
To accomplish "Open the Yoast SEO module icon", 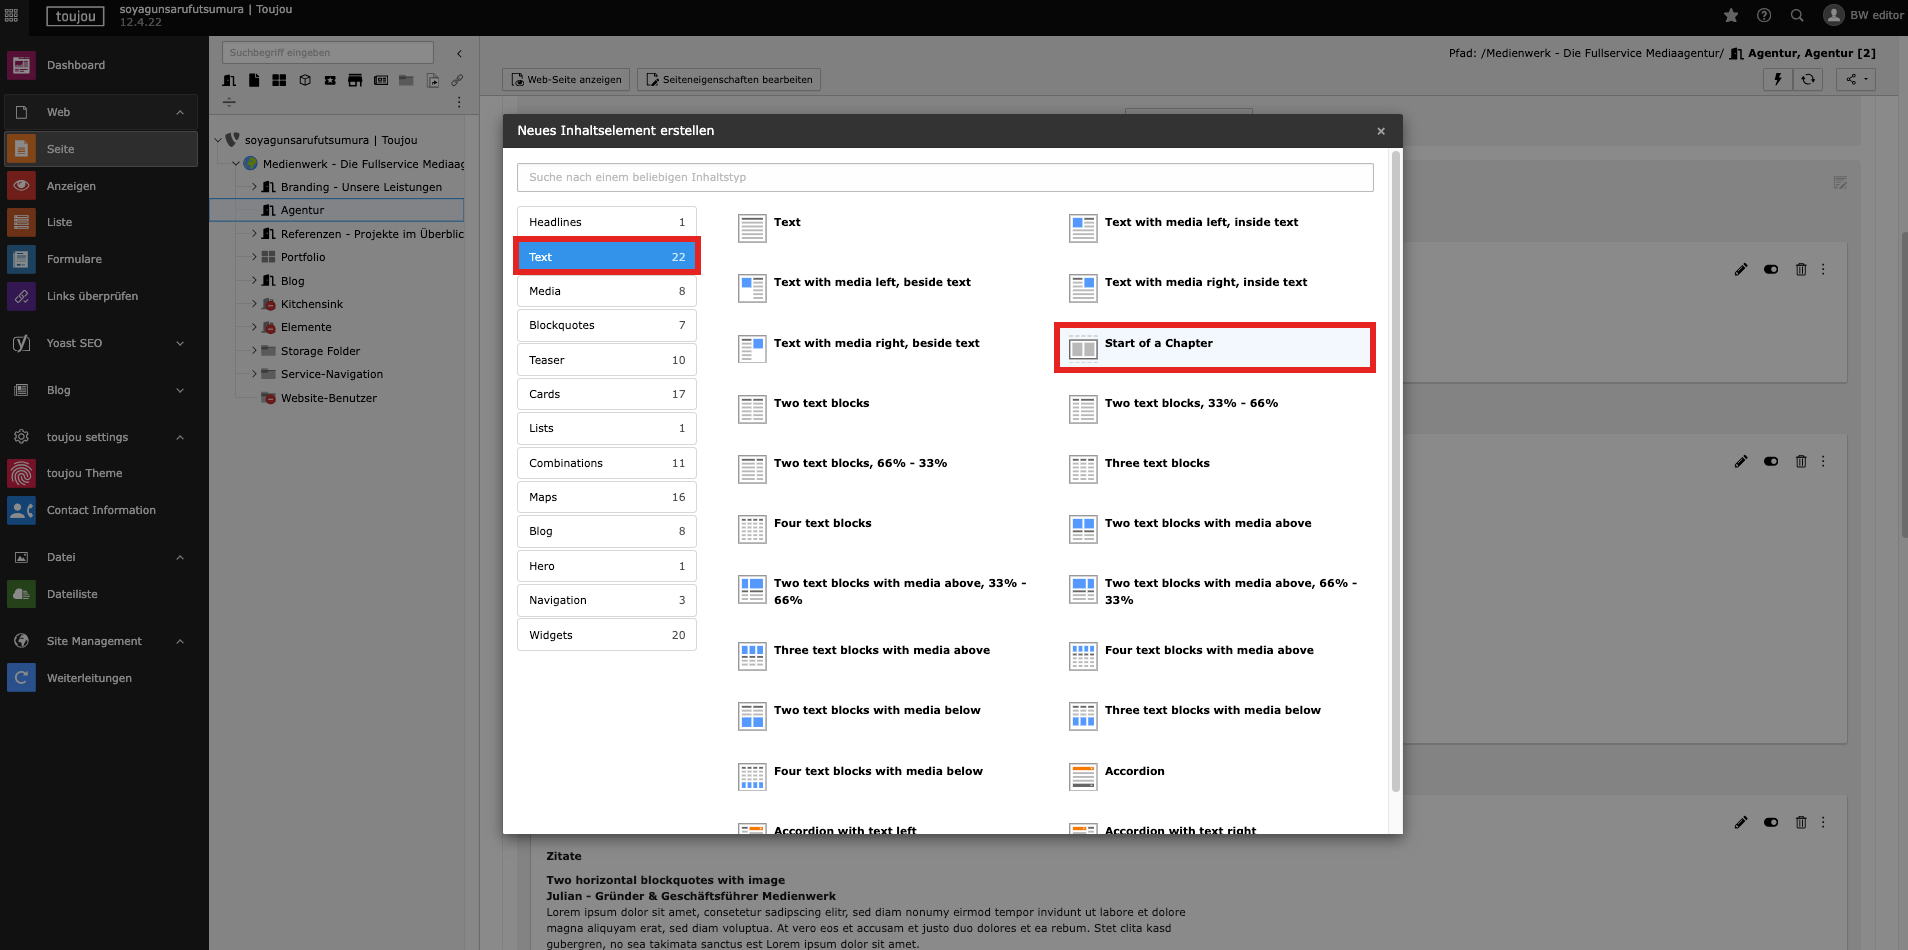I will tap(21, 343).
